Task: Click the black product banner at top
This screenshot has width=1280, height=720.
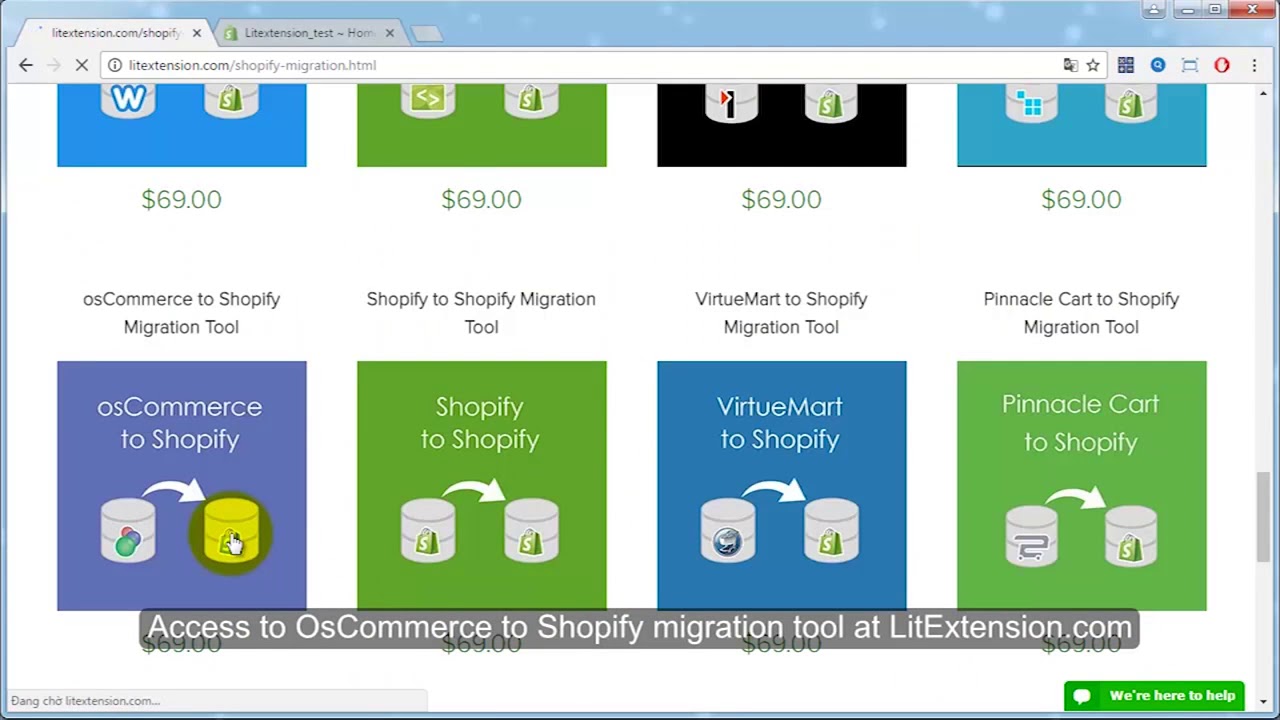Action: [x=782, y=125]
